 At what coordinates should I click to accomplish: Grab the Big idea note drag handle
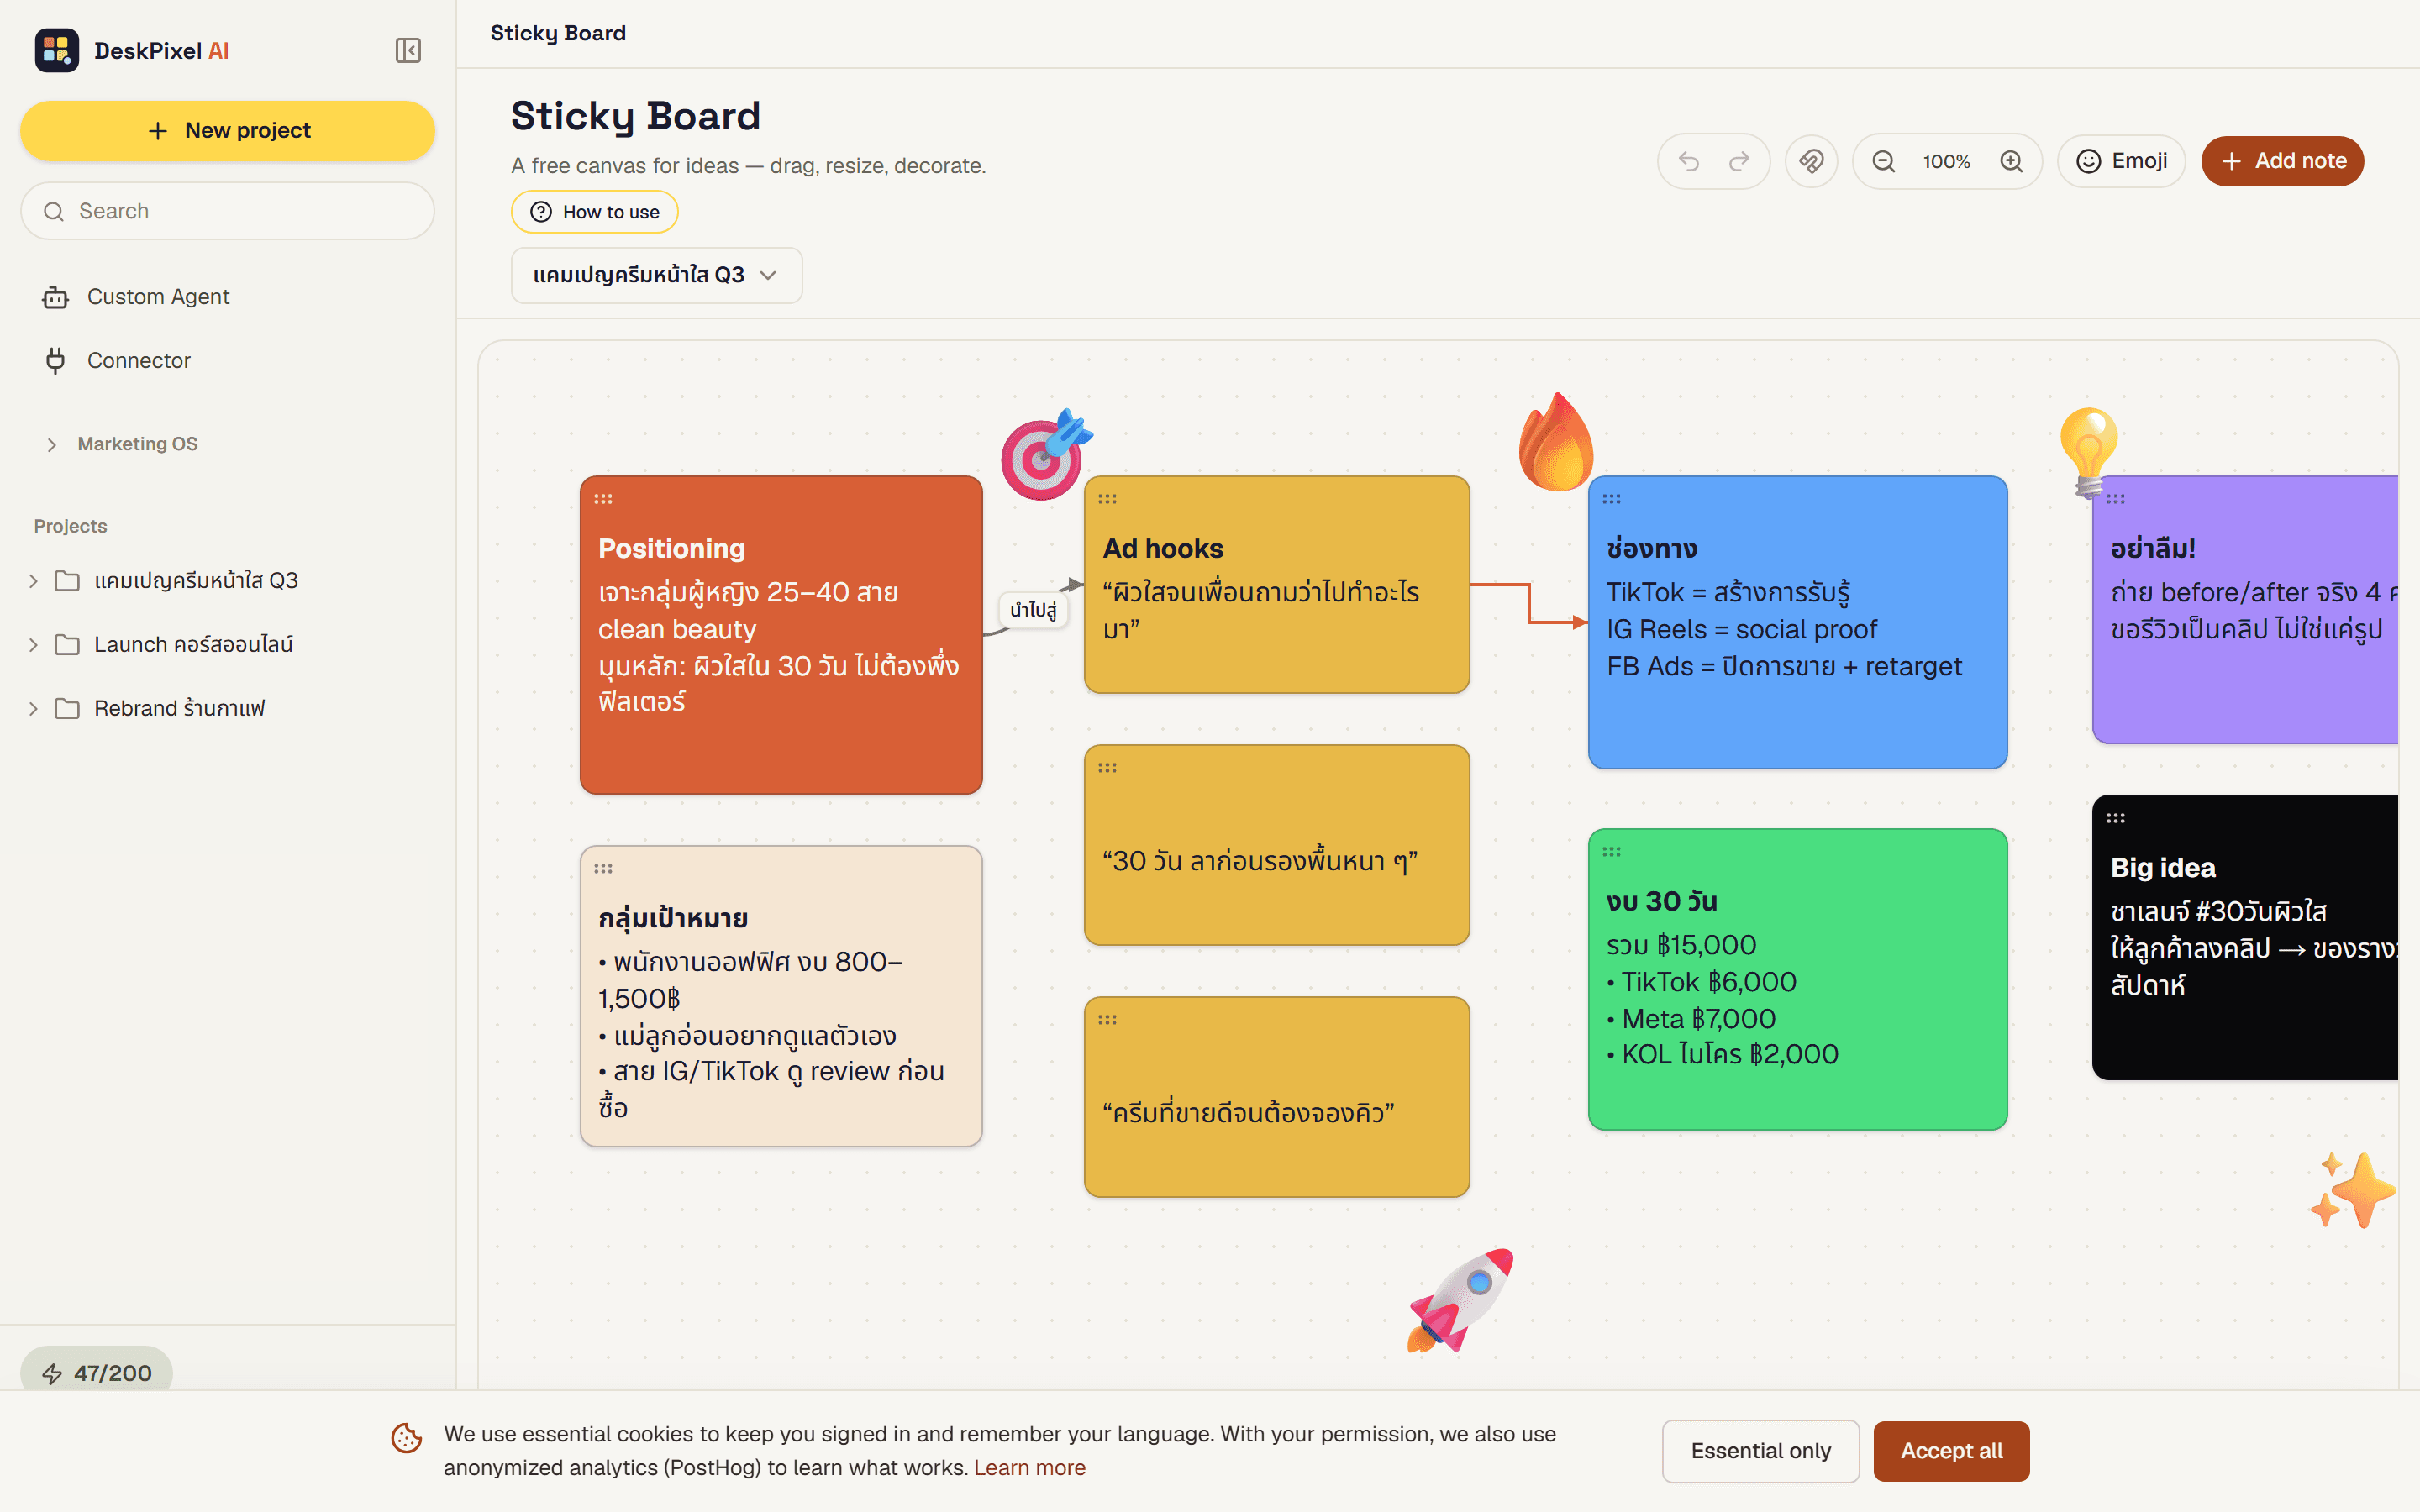(x=2115, y=818)
